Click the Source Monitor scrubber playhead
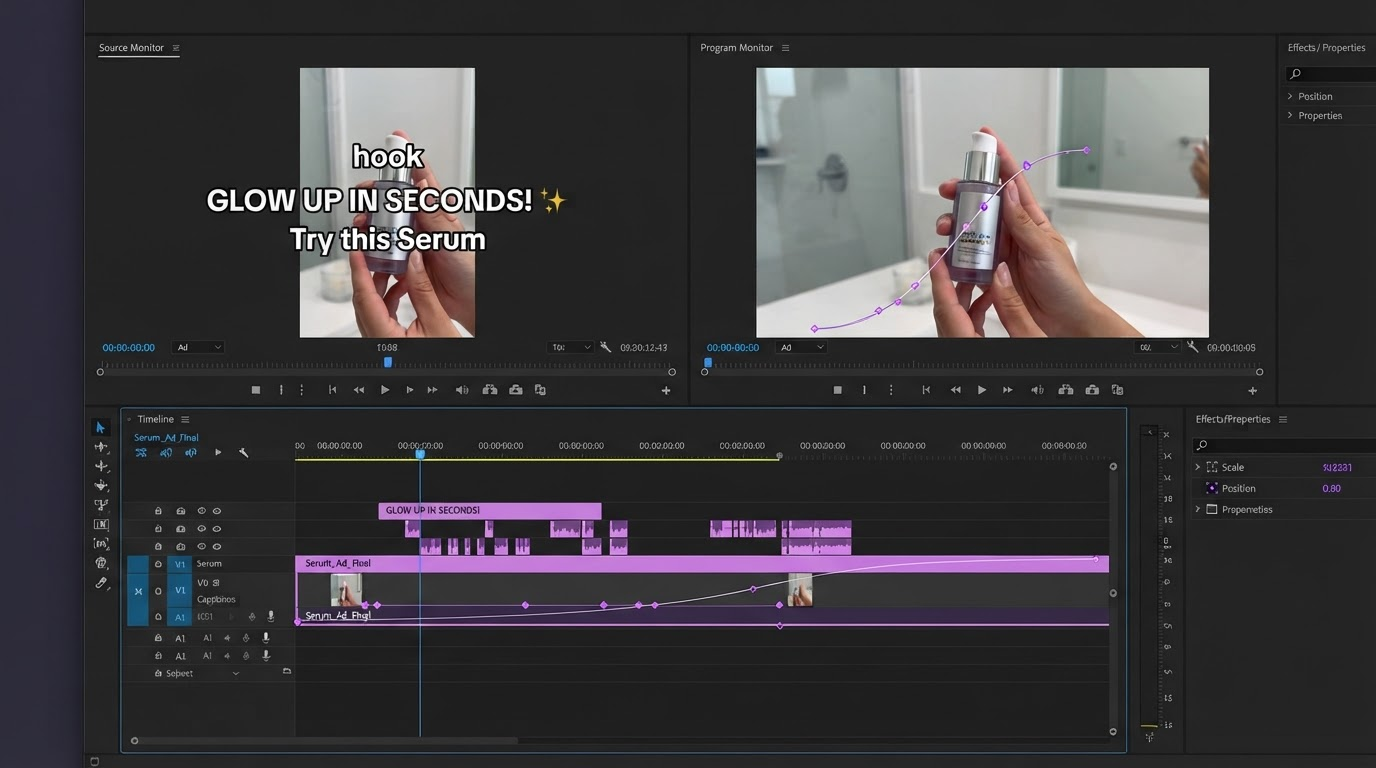Image resolution: width=1376 pixels, height=768 pixels. pyautogui.click(x=388, y=362)
